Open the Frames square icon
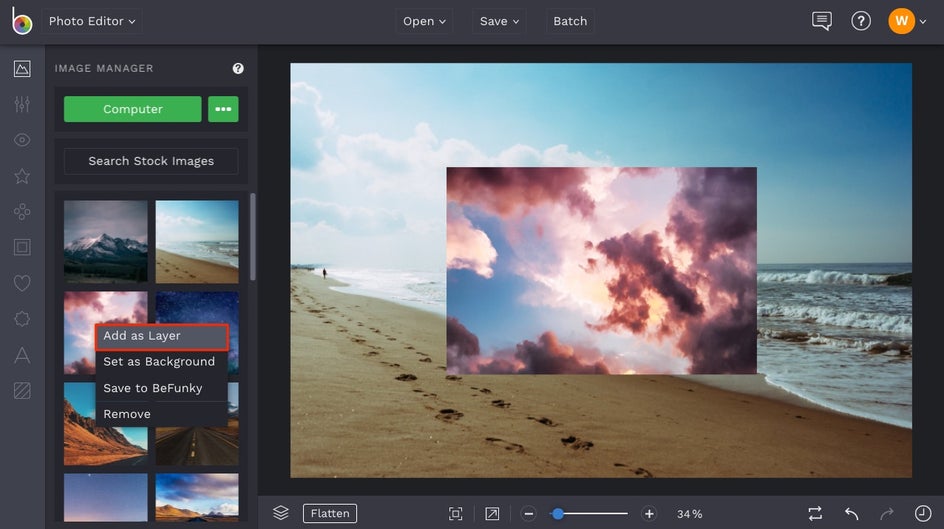 point(22,247)
